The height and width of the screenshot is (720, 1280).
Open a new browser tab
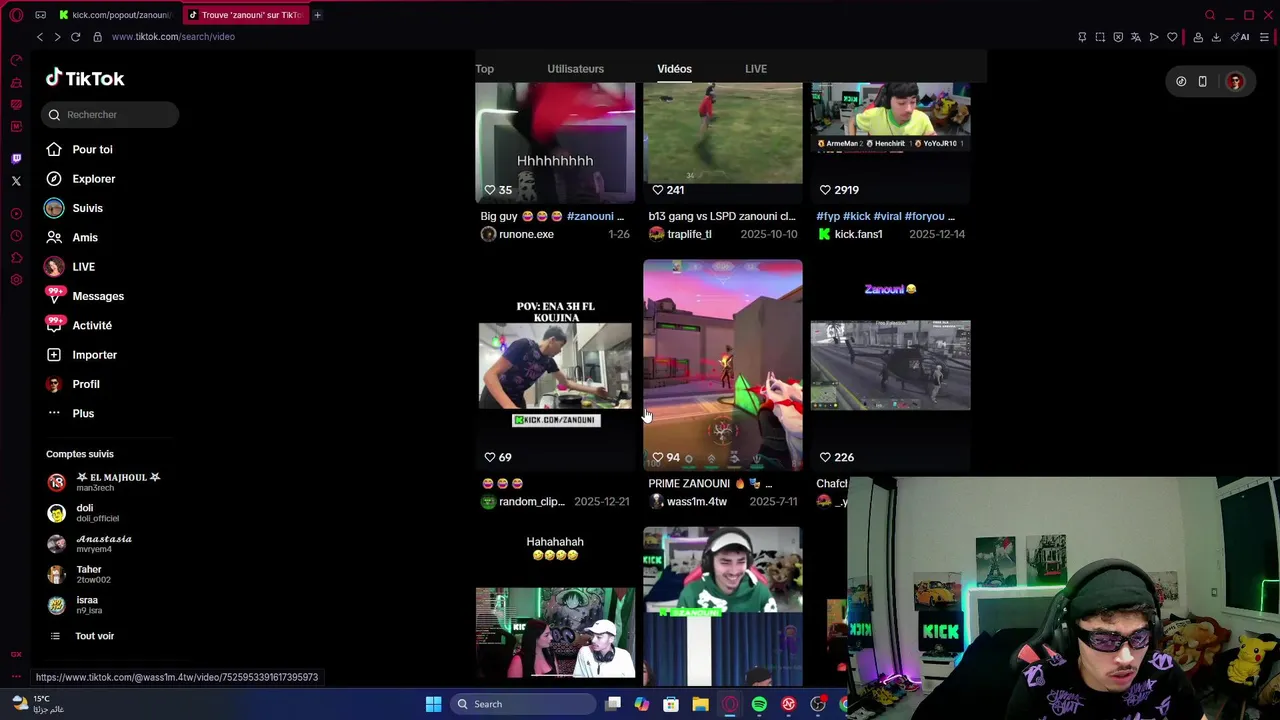click(x=317, y=15)
